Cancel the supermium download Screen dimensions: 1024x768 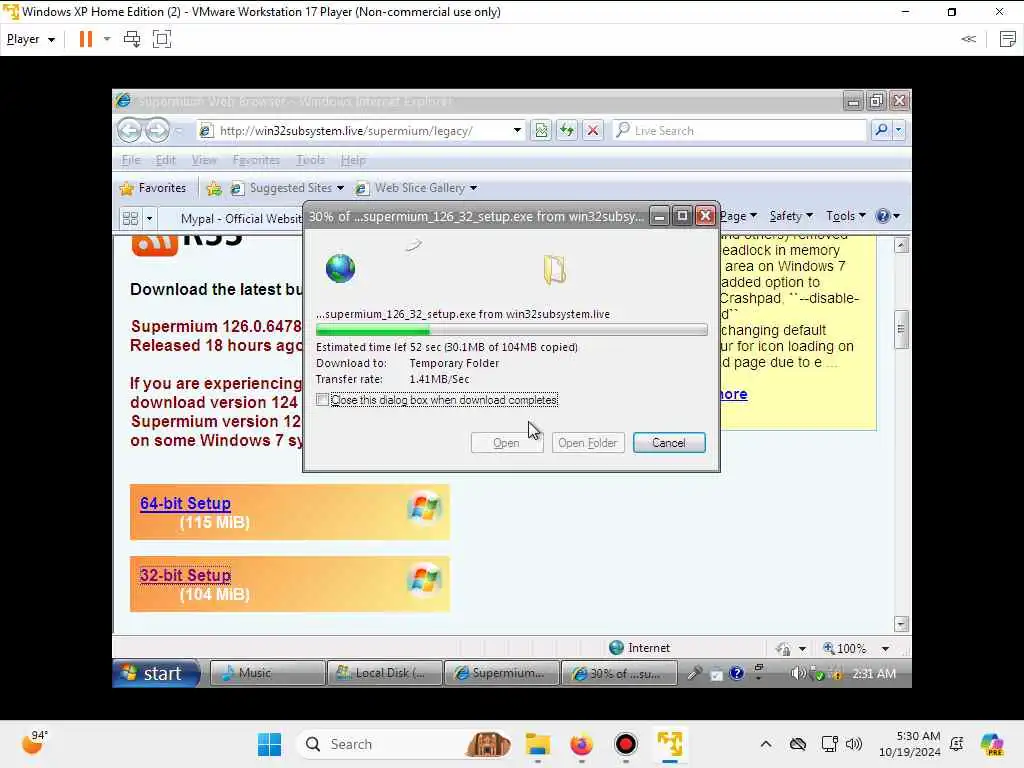(x=669, y=443)
